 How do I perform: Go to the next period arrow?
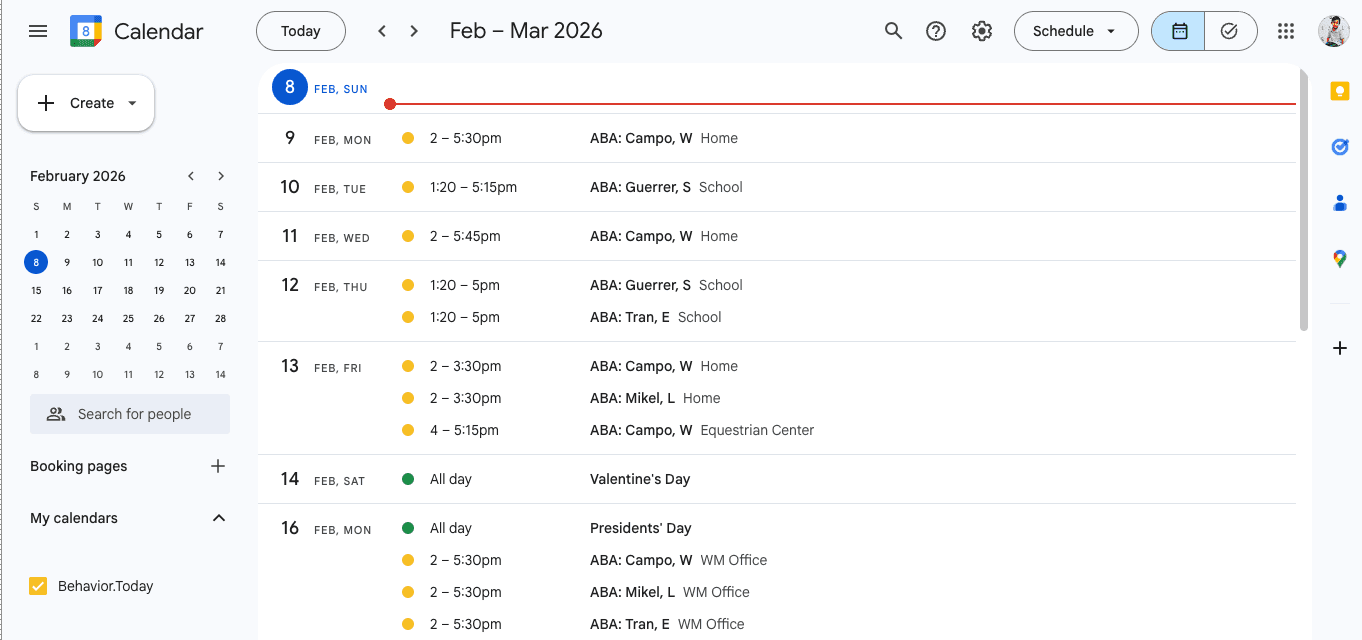tap(414, 31)
